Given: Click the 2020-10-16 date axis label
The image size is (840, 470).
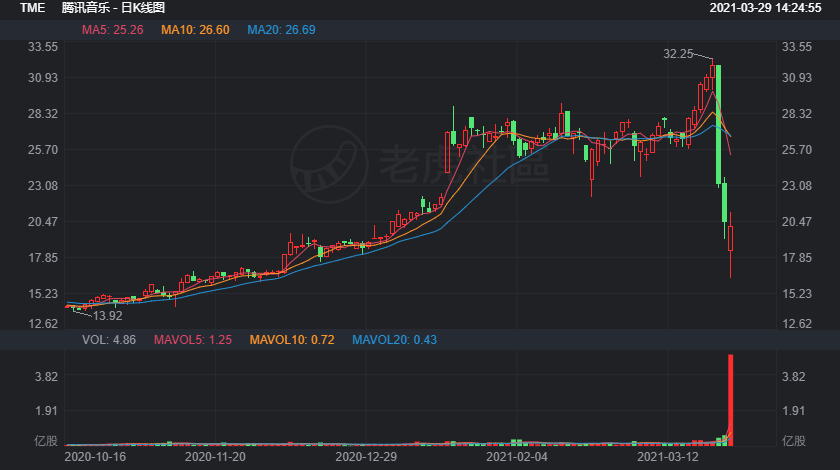Looking at the screenshot, I should coord(95,457).
